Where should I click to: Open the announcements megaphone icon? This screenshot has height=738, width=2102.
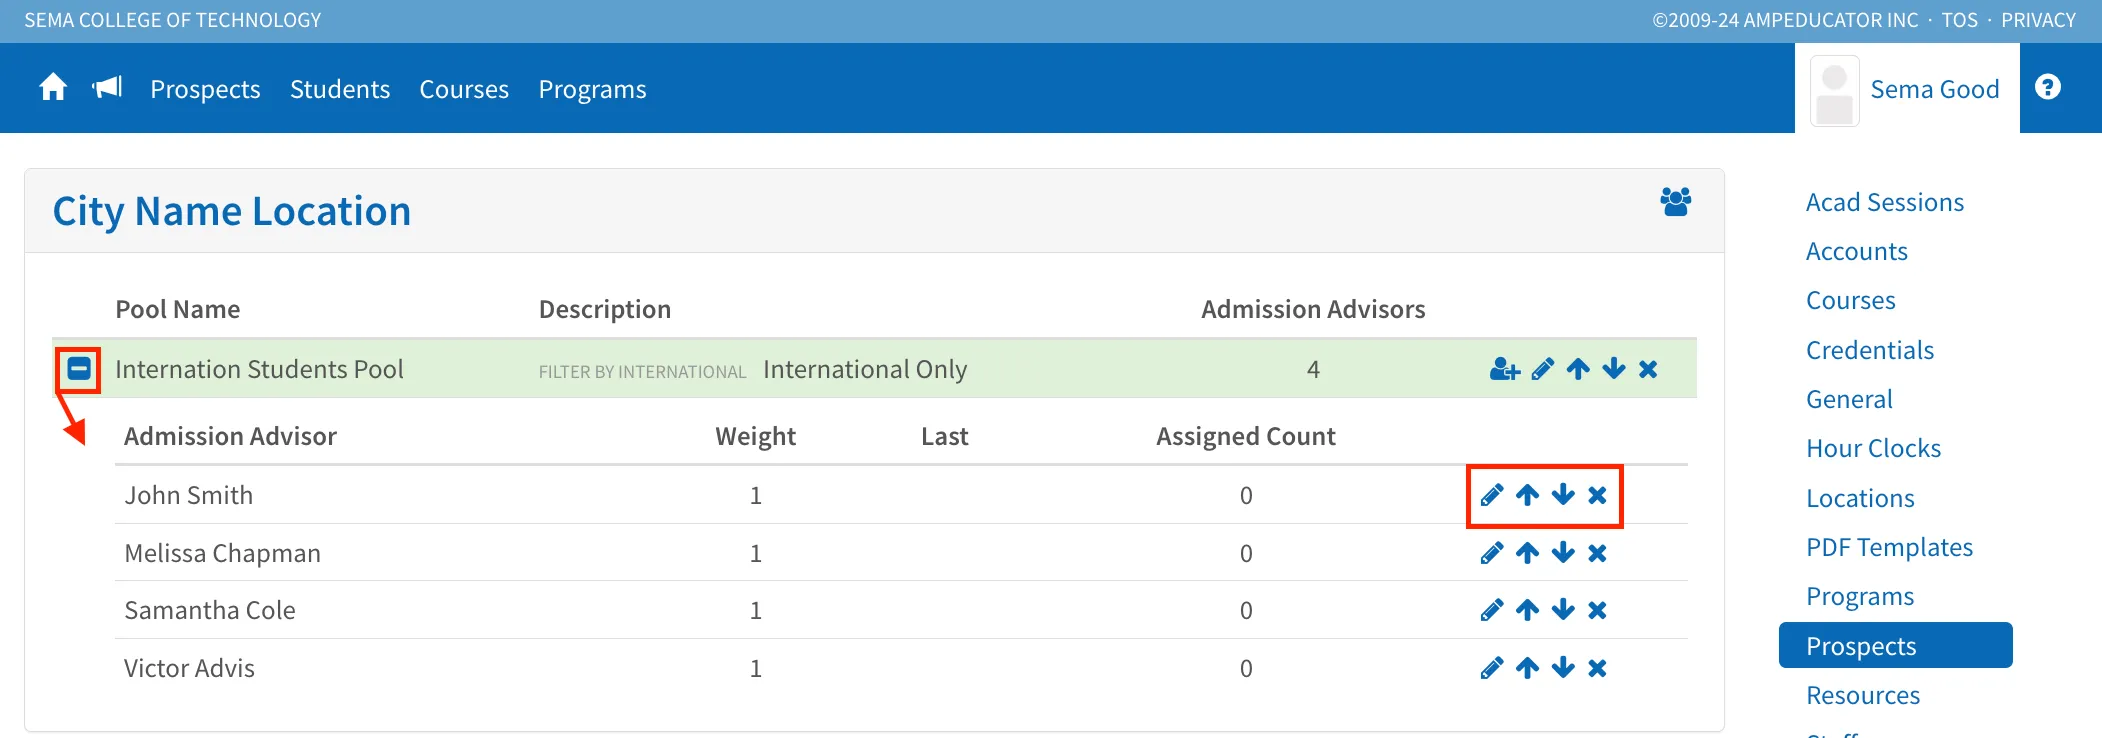107,88
